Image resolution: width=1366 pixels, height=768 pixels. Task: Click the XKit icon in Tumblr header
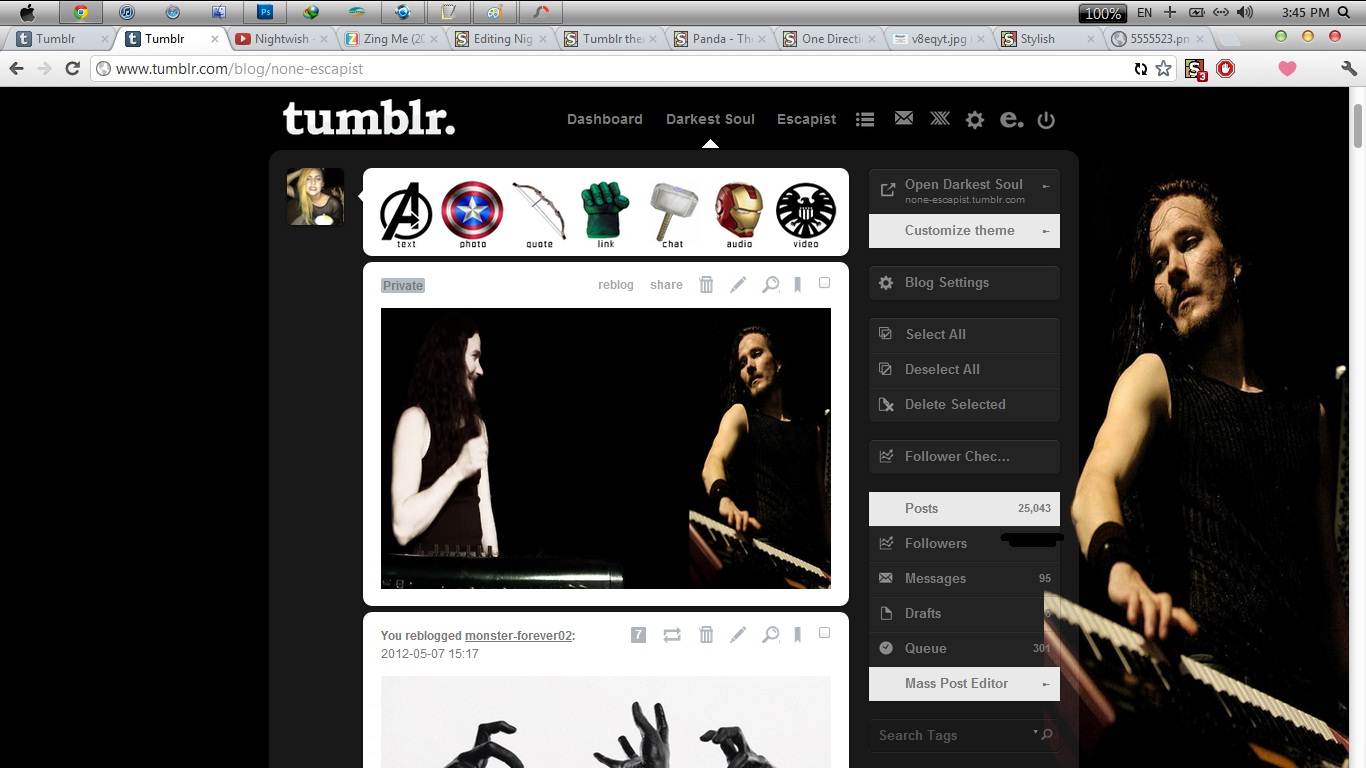pos(940,118)
